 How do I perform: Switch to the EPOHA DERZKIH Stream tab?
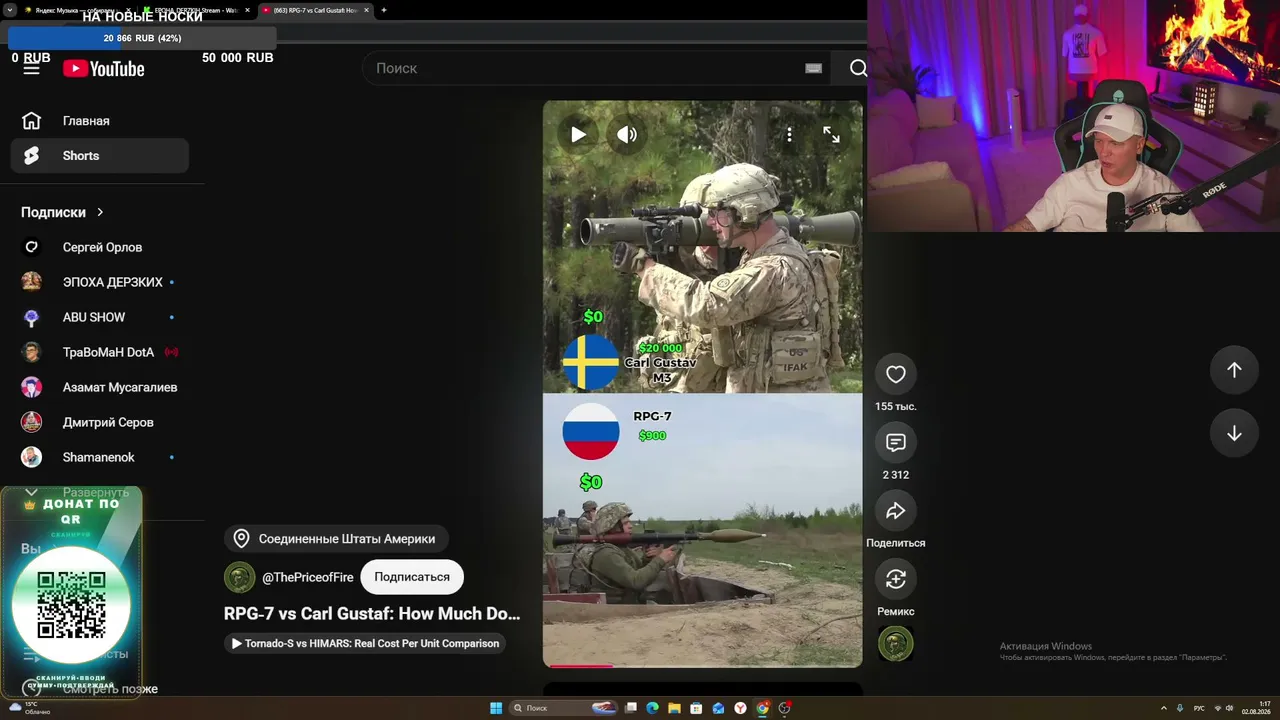[196, 10]
